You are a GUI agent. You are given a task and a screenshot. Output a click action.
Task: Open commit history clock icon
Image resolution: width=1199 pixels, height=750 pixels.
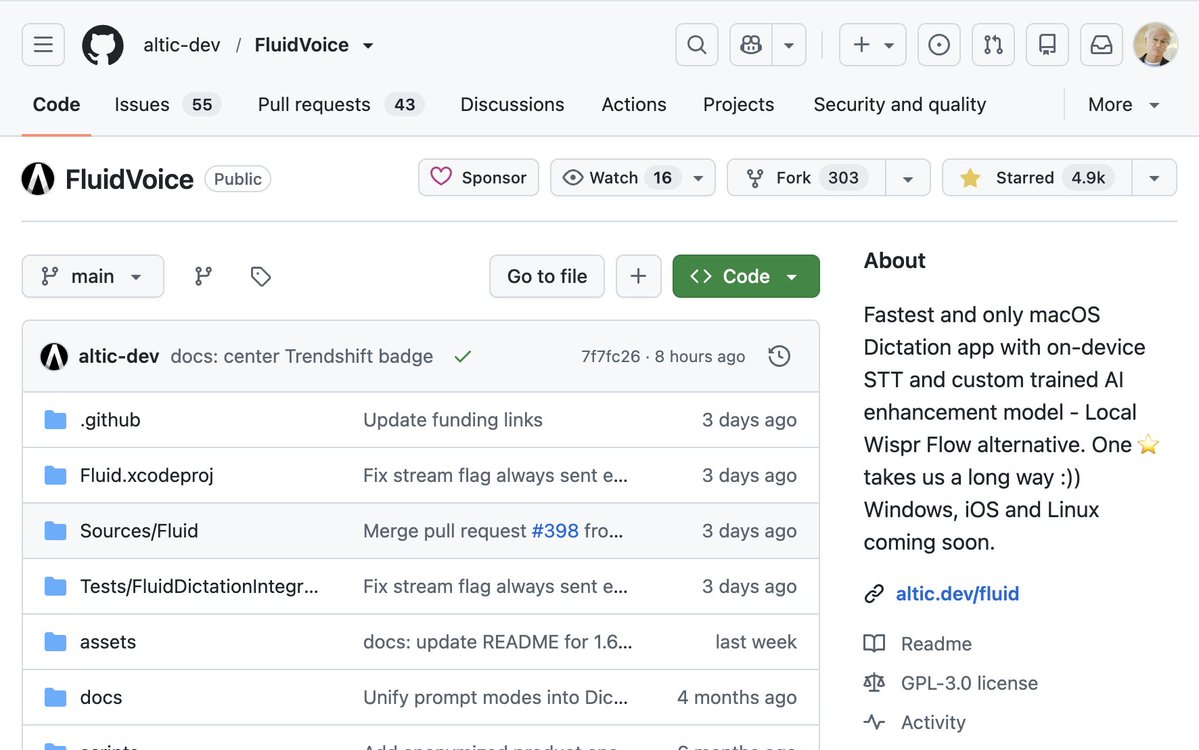point(779,356)
